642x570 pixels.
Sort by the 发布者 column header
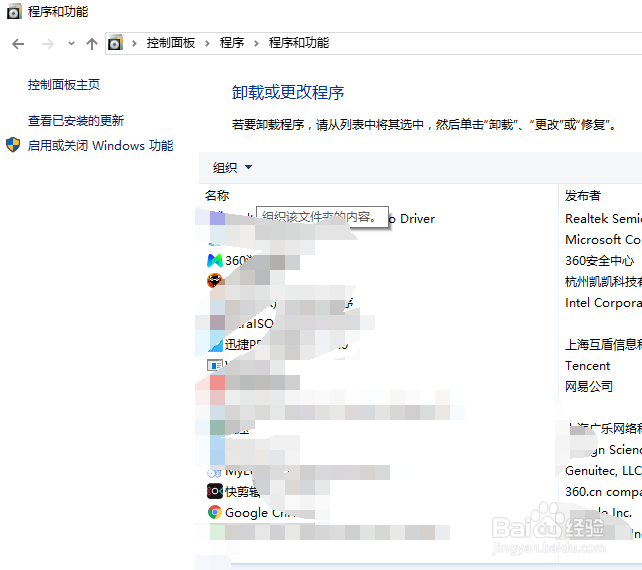583,196
